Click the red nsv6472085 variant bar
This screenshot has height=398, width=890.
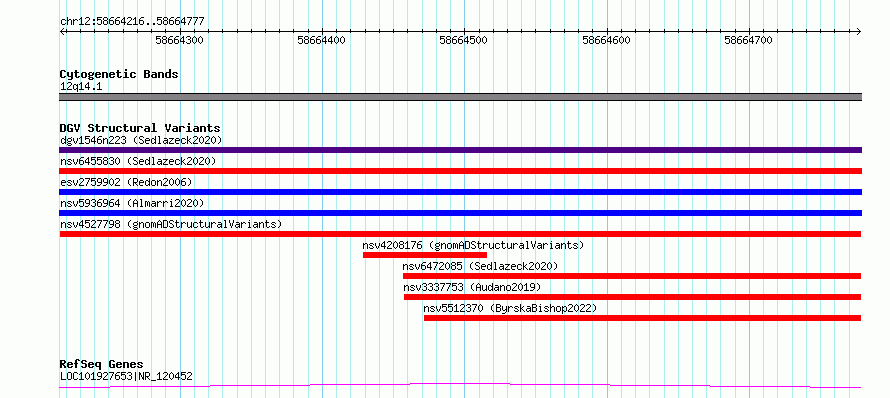[632, 276]
